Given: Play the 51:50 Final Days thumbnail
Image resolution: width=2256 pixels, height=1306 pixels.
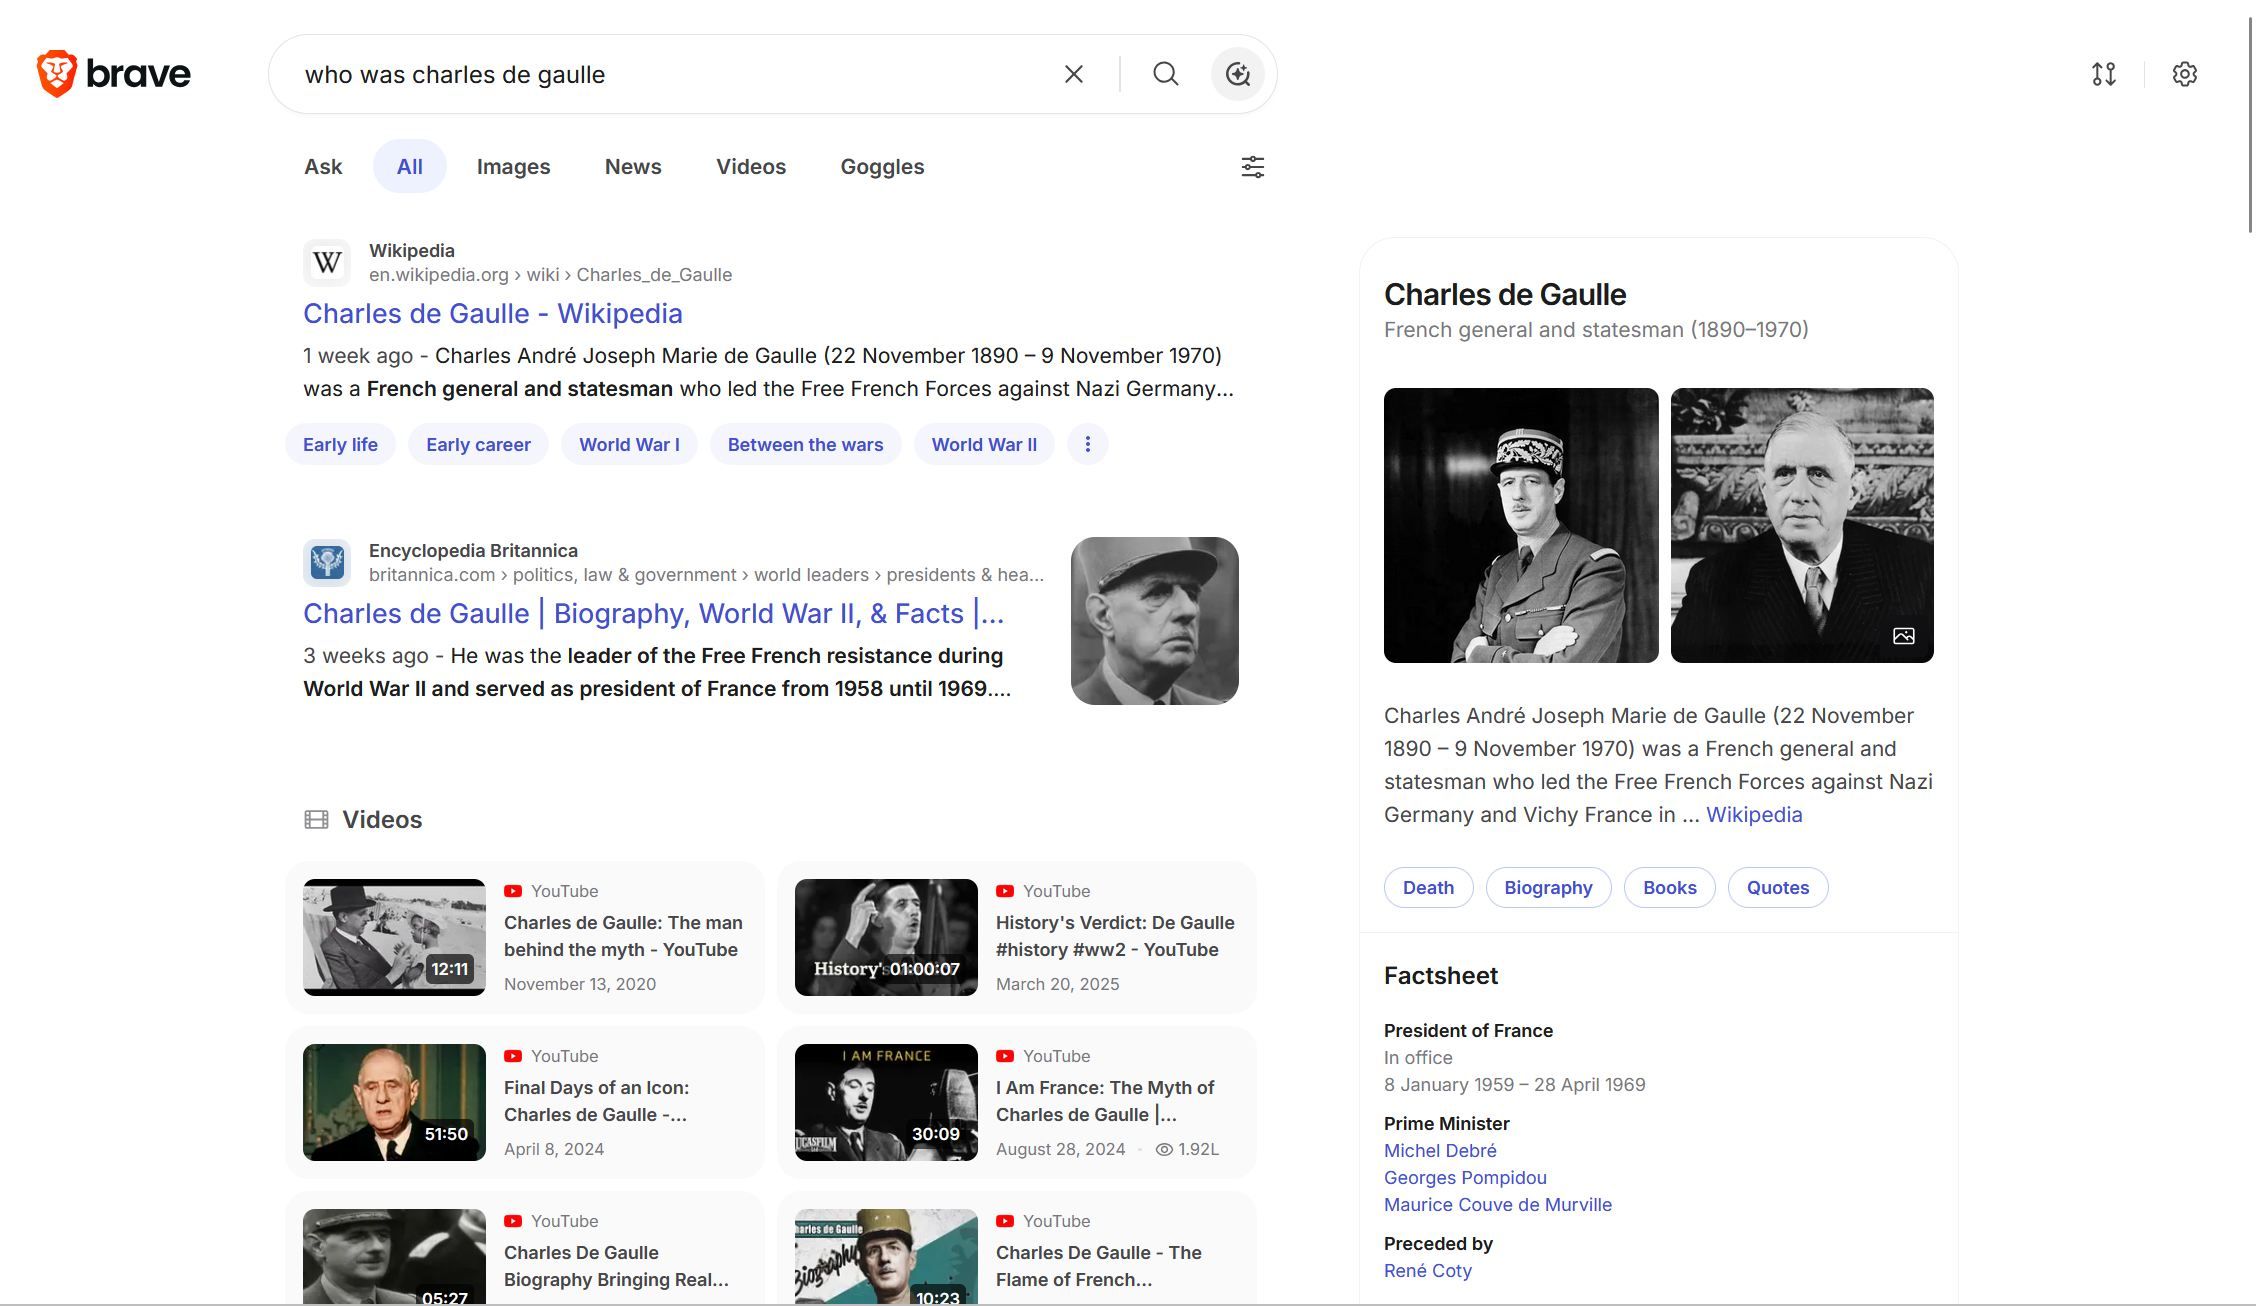Looking at the screenshot, I should pos(394,1102).
